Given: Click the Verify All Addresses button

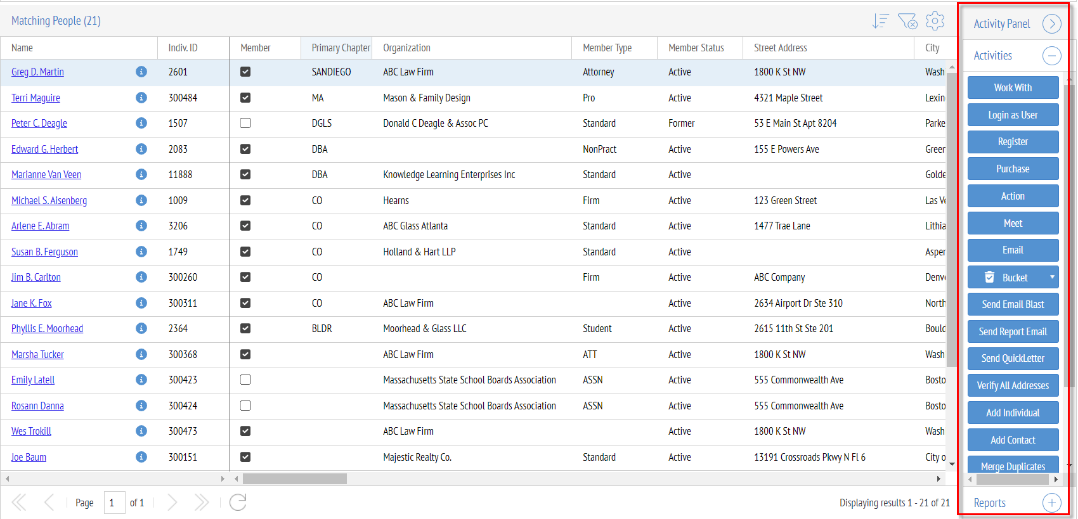Looking at the screenshot, I should [1013, 386].
